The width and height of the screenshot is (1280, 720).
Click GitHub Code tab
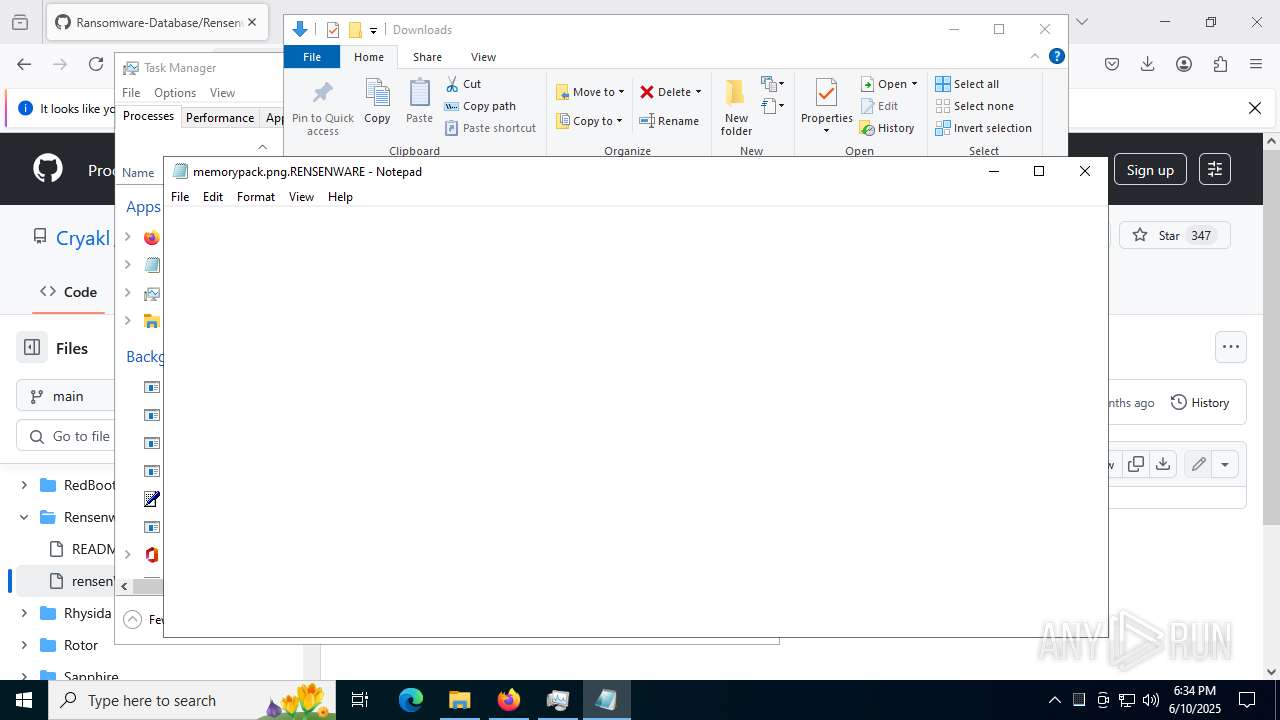coord(68,292)
